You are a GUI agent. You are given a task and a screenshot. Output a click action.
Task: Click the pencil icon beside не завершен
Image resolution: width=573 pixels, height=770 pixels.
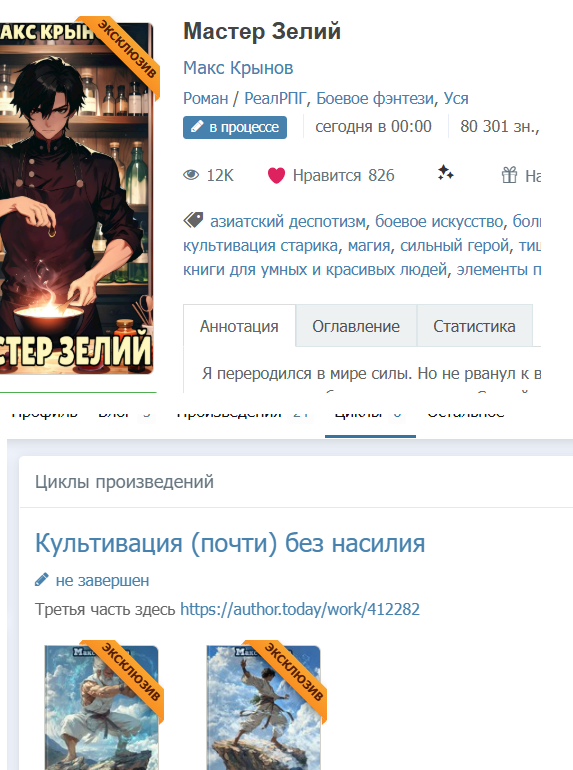tap(42, 580)
